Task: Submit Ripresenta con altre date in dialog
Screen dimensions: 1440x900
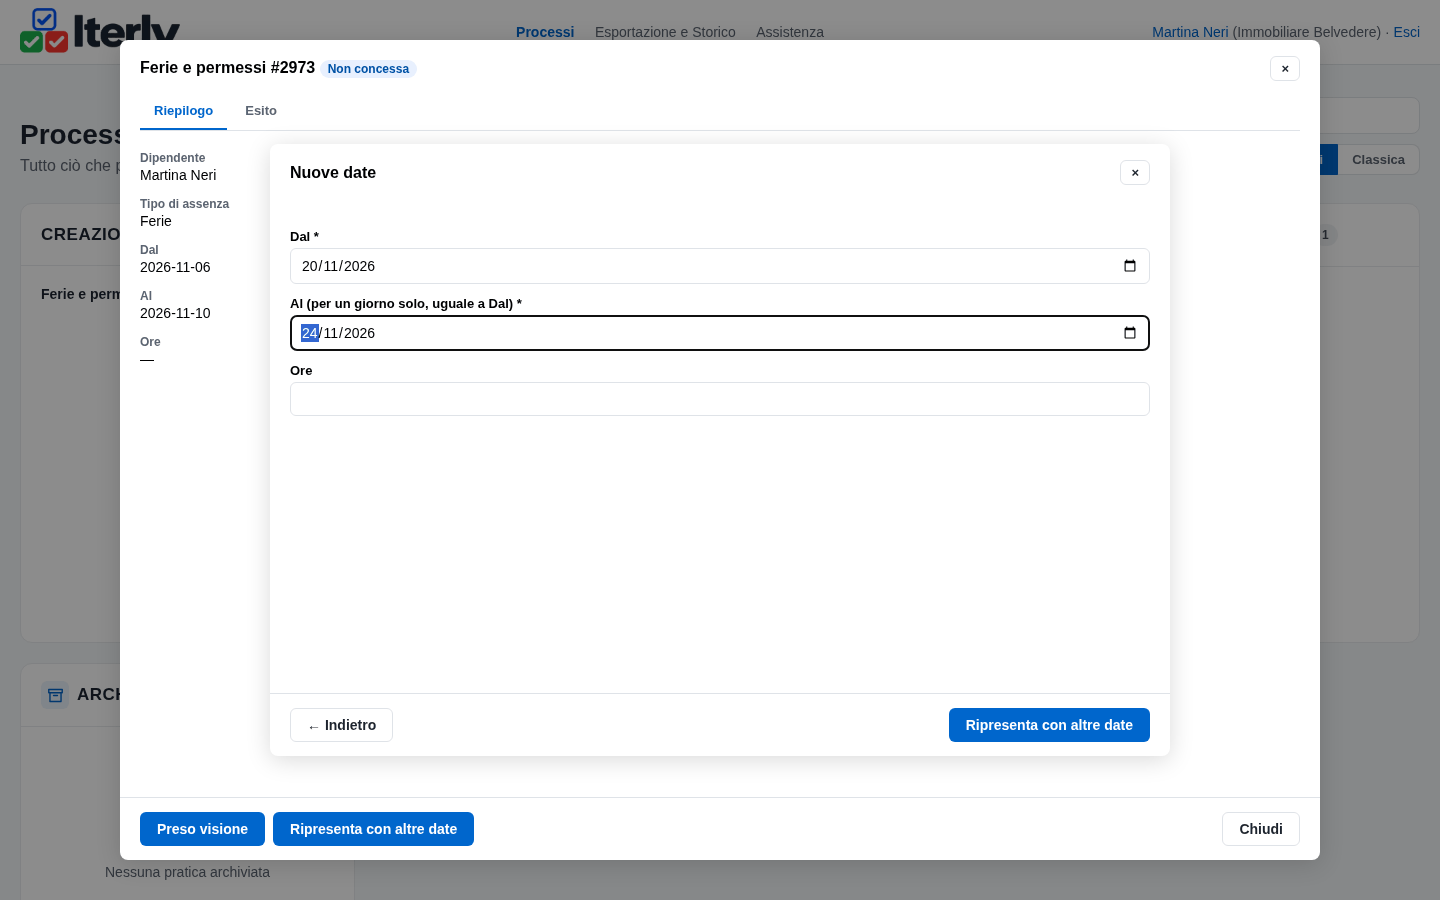Action: click(x=1049, y=725)
